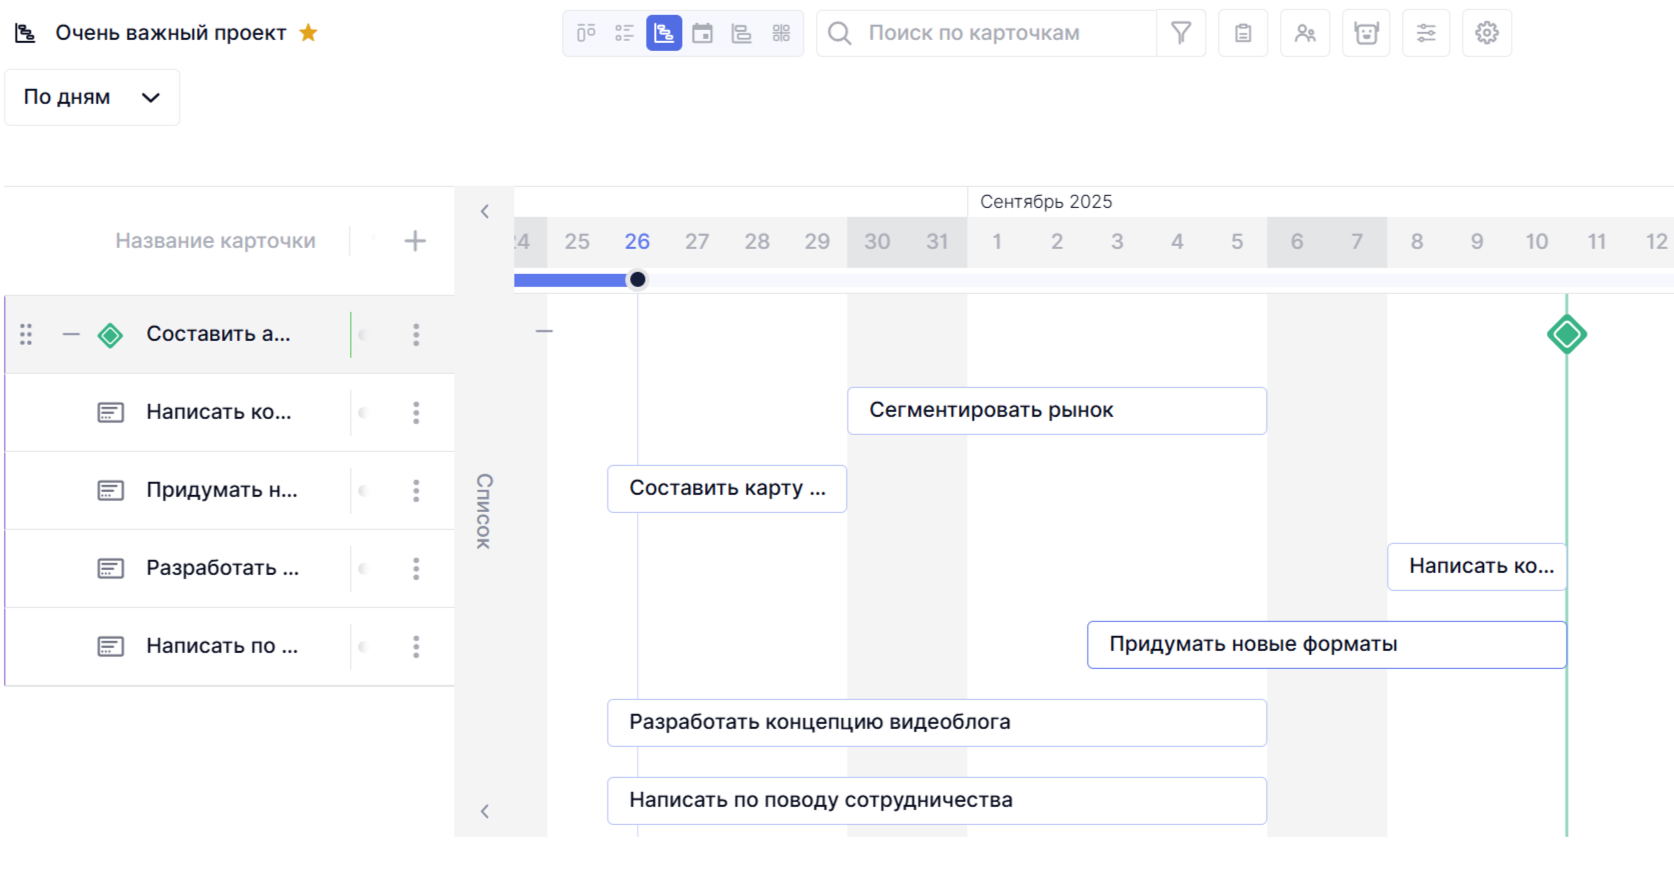Select the "Составить а..." row title
The height and width of the screenshot is (895, 1674).
(x=218, y=334)
